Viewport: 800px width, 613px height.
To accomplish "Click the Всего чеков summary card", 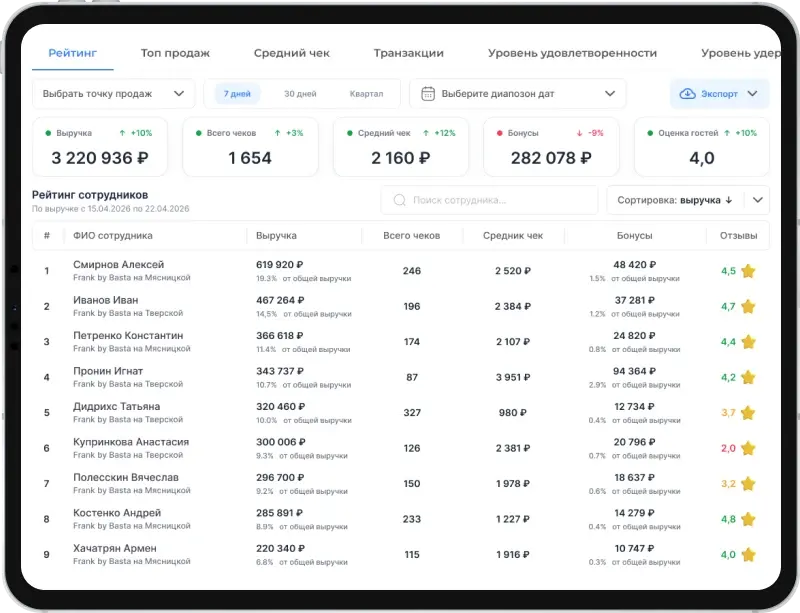I will click(250, 147).
